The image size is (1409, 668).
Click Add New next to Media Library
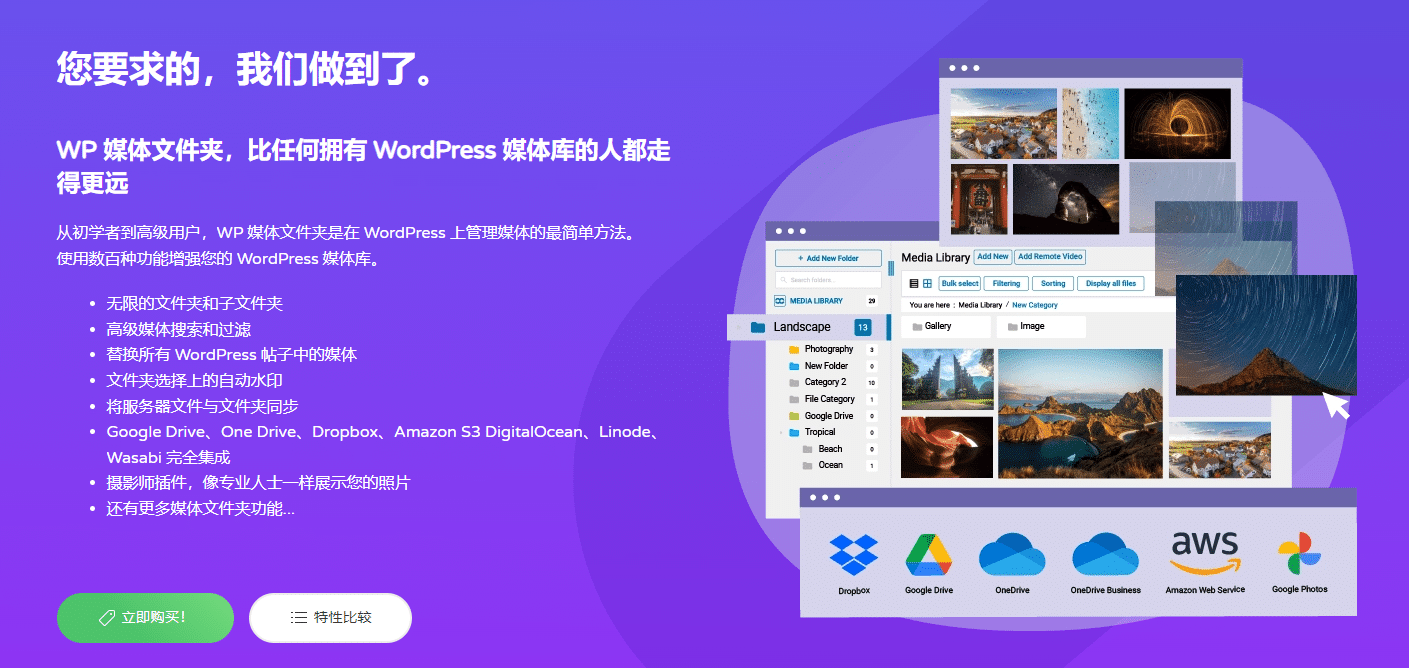tap(993, 257)
